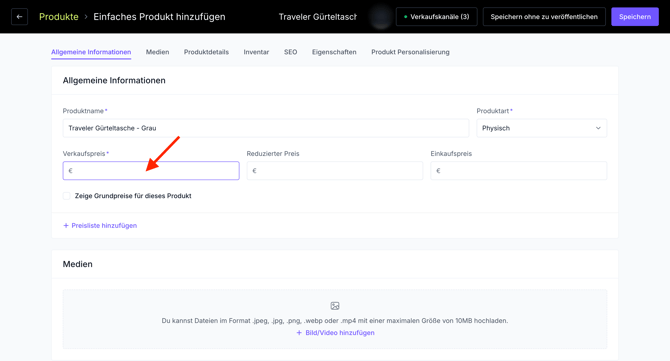The height and width of the screenshot is (361, 670).
Task: Click the Produktname text field
Action: click(265, 128)
